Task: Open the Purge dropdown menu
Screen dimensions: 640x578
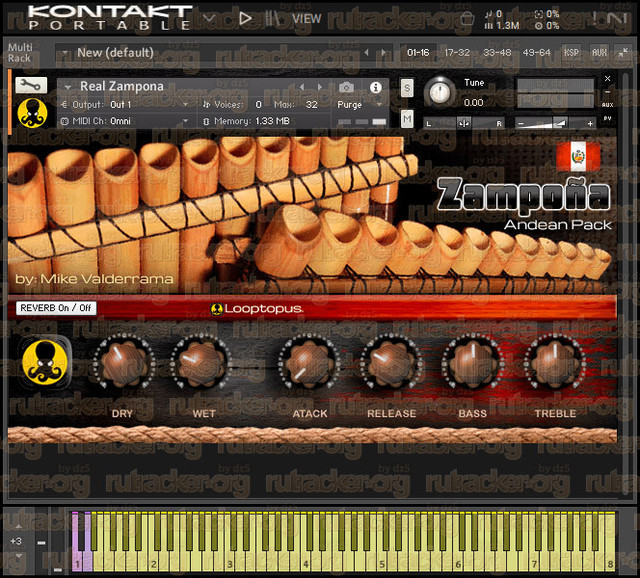Action: tap(359, 105)
